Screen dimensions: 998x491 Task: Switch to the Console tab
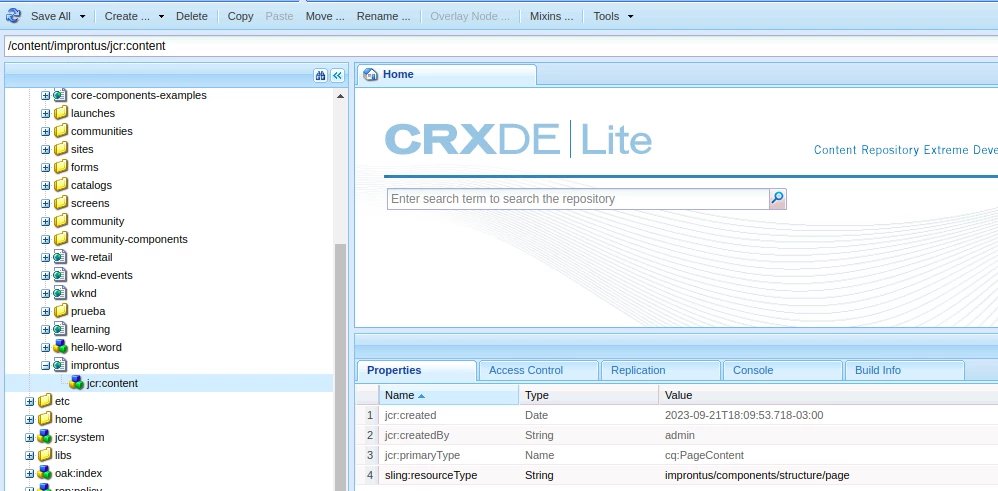click(x=782, y=370)
